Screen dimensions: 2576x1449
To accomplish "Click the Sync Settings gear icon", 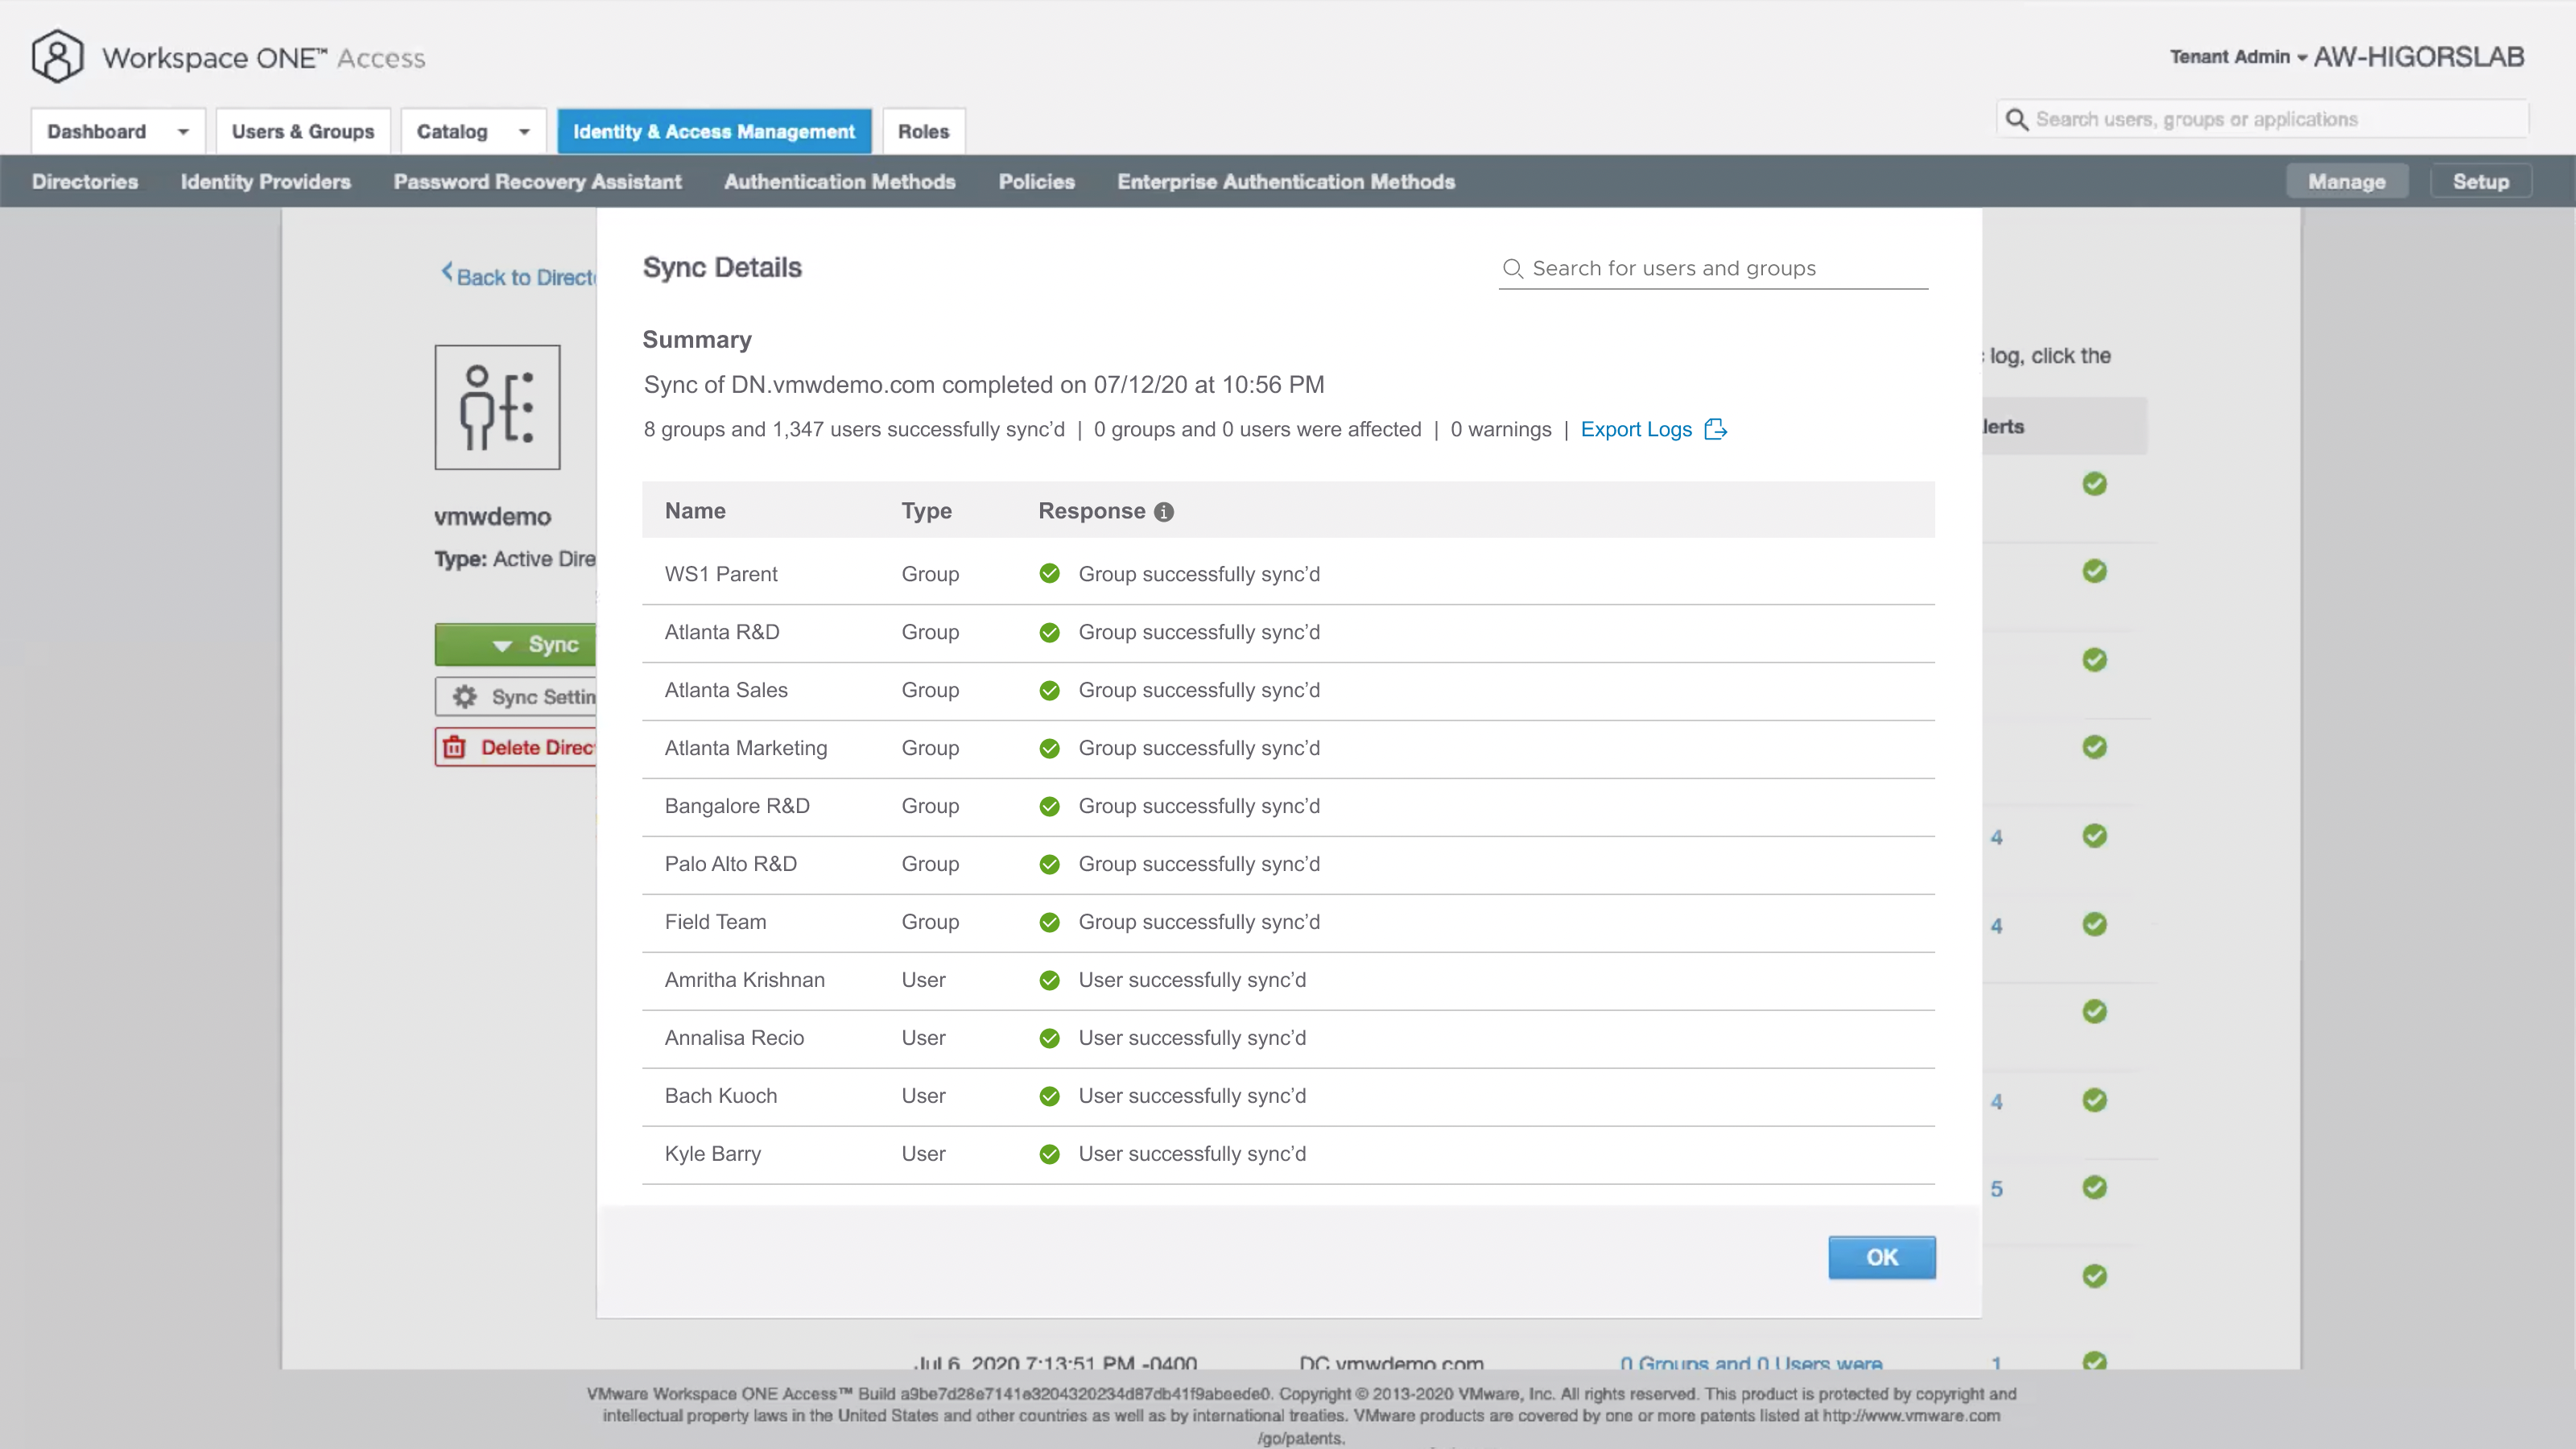I will tap(464, 697).
